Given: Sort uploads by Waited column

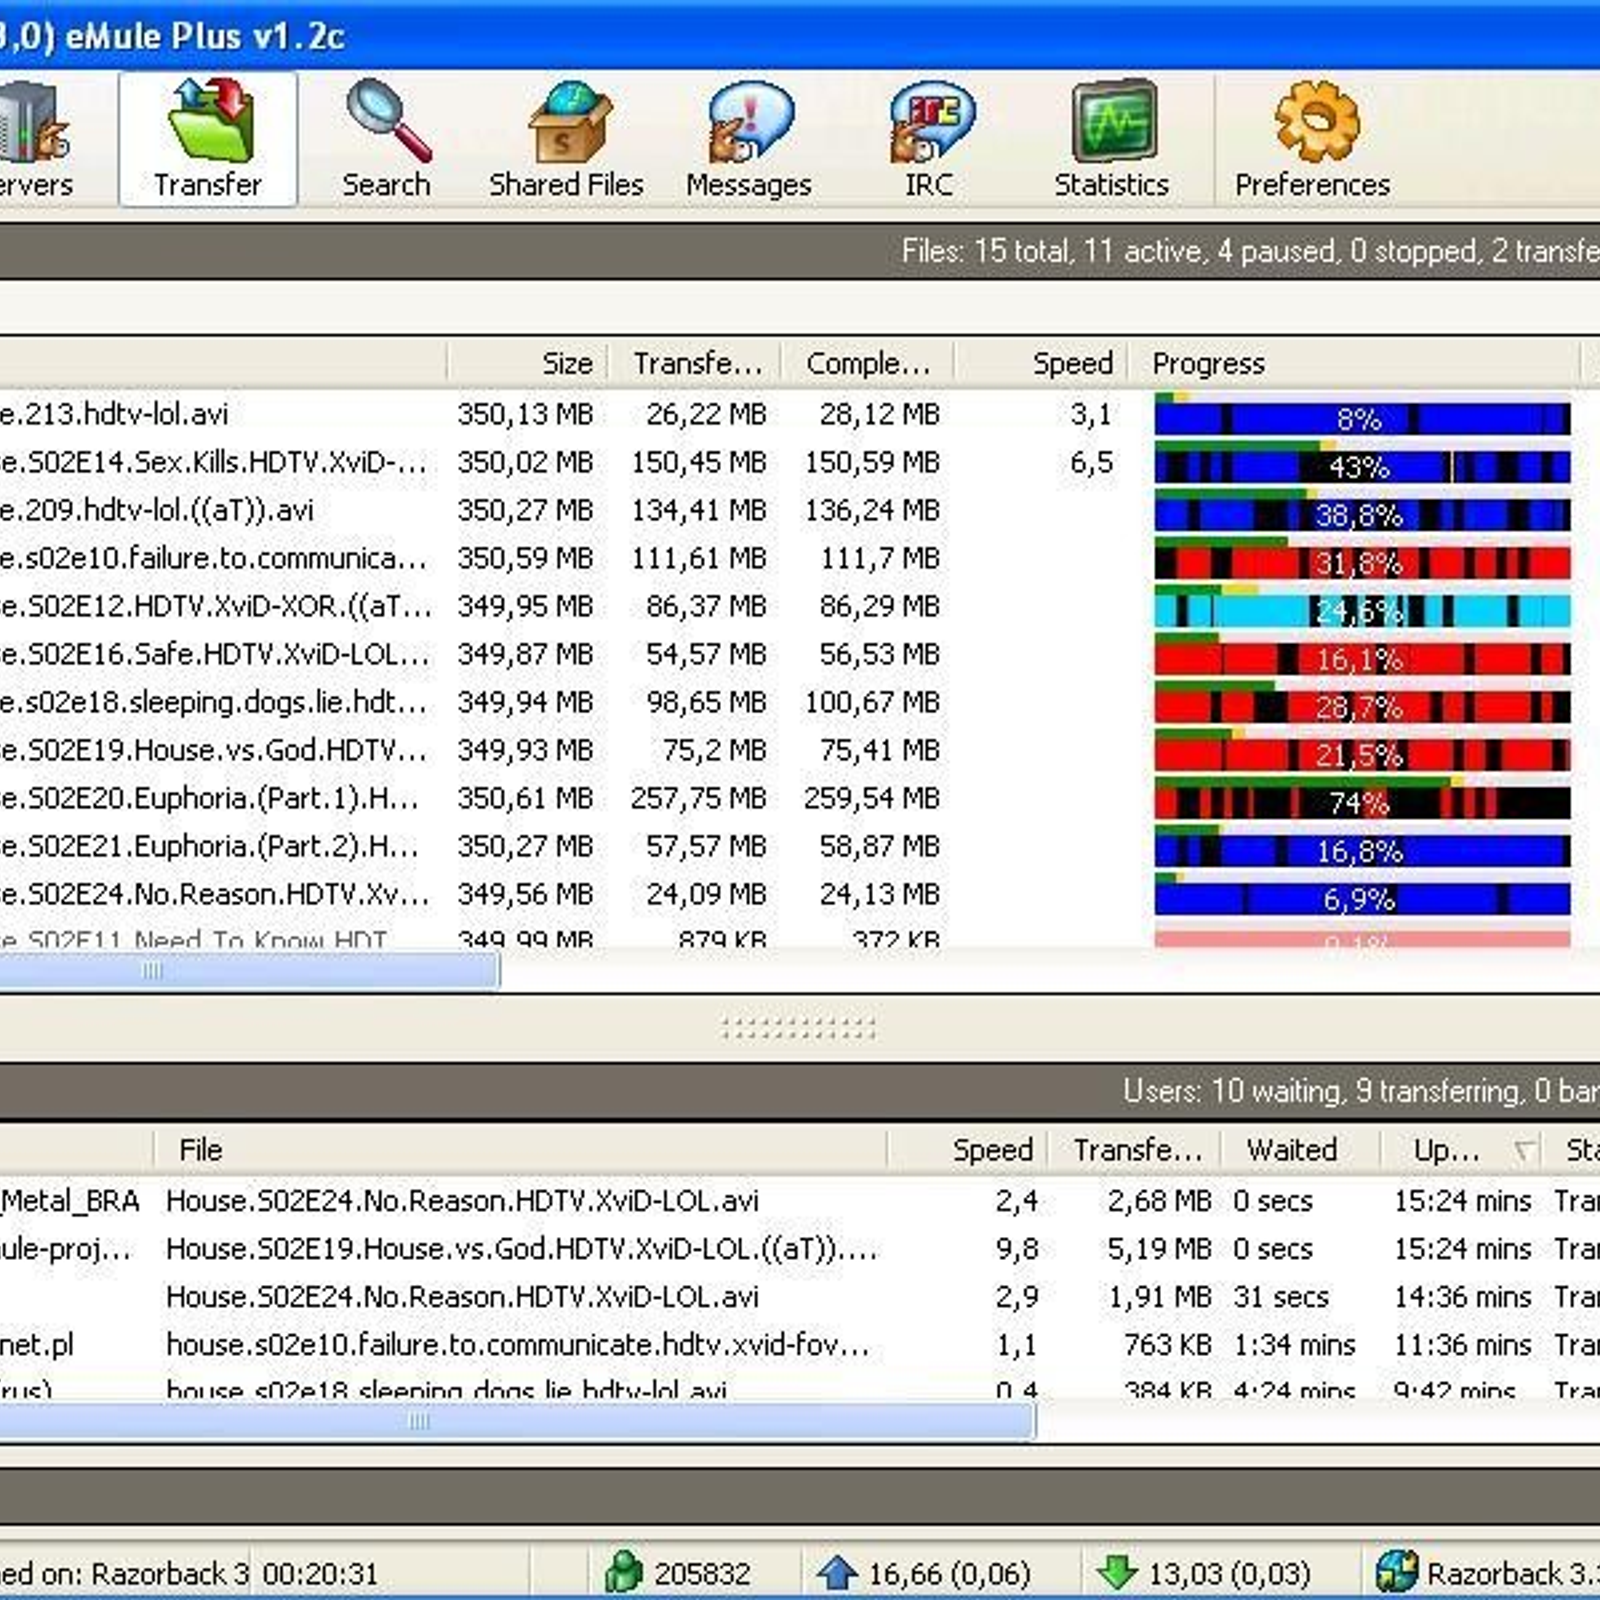Looking at the screenshot, I should point(1300,1150).
